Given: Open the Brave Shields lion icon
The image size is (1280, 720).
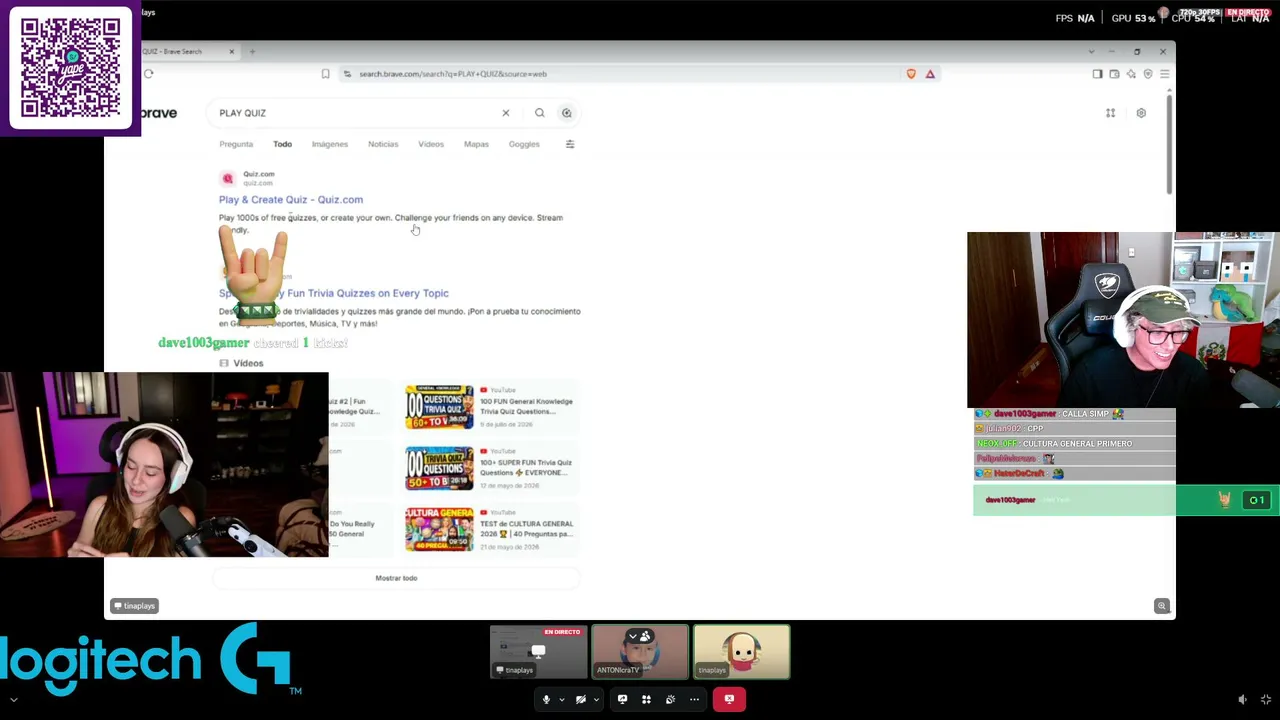Looking at the screenshot, I should 911,74.
